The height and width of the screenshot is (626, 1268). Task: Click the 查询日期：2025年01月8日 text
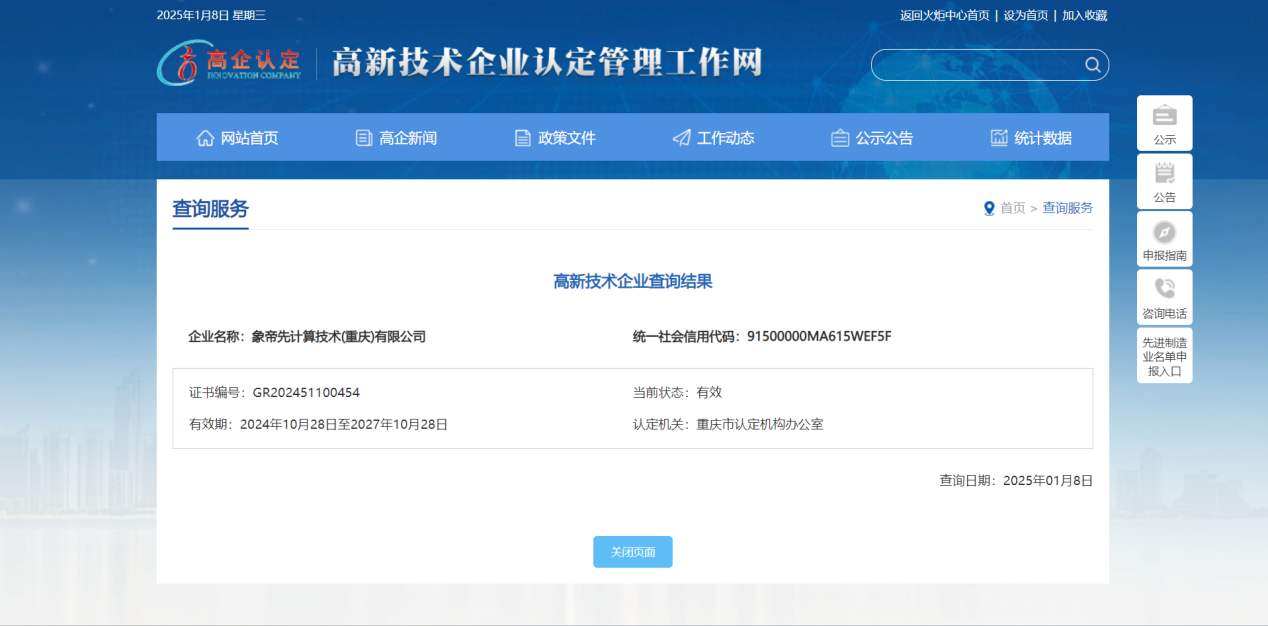[1016, 481]
